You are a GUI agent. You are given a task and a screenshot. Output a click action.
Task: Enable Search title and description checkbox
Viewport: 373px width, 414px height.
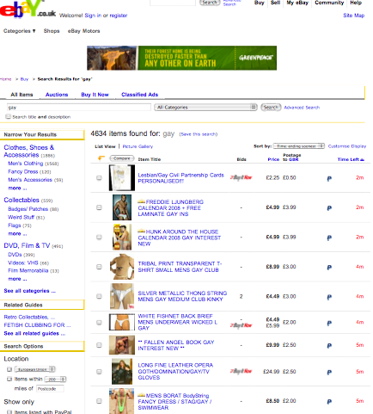tap(8, 117)
